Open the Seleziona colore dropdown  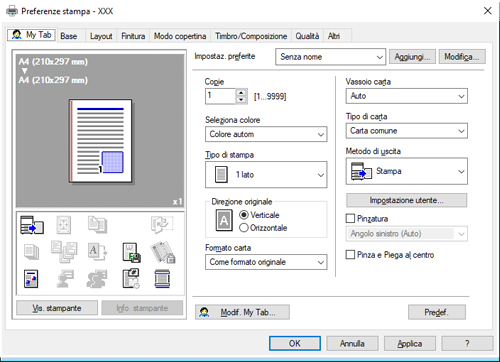point(266,134)
